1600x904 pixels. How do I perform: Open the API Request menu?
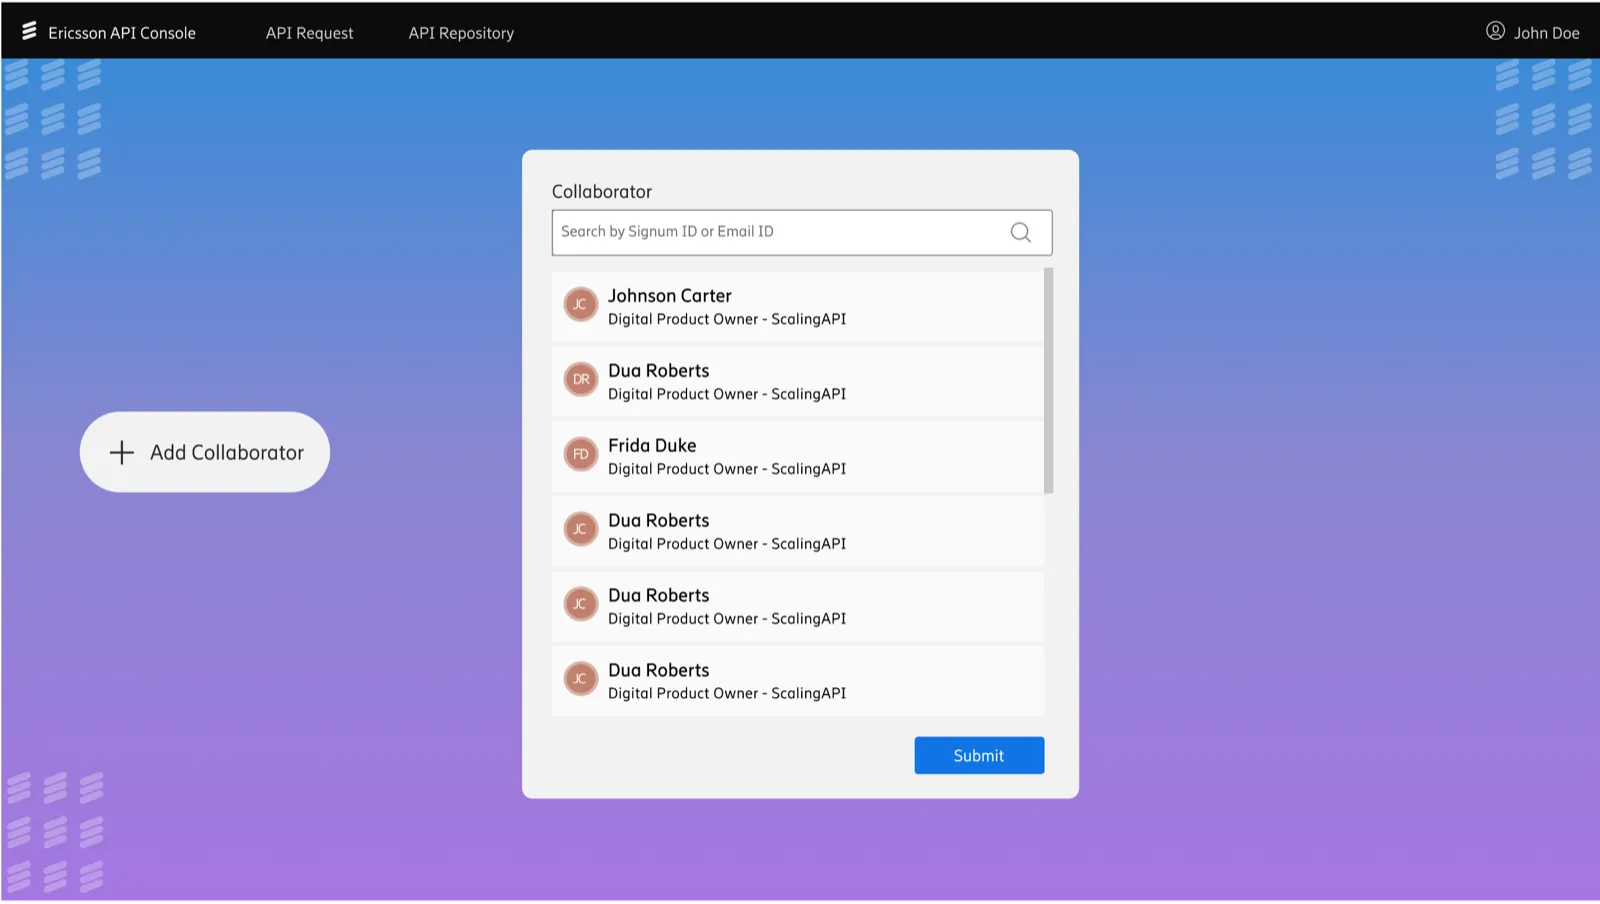309,33
